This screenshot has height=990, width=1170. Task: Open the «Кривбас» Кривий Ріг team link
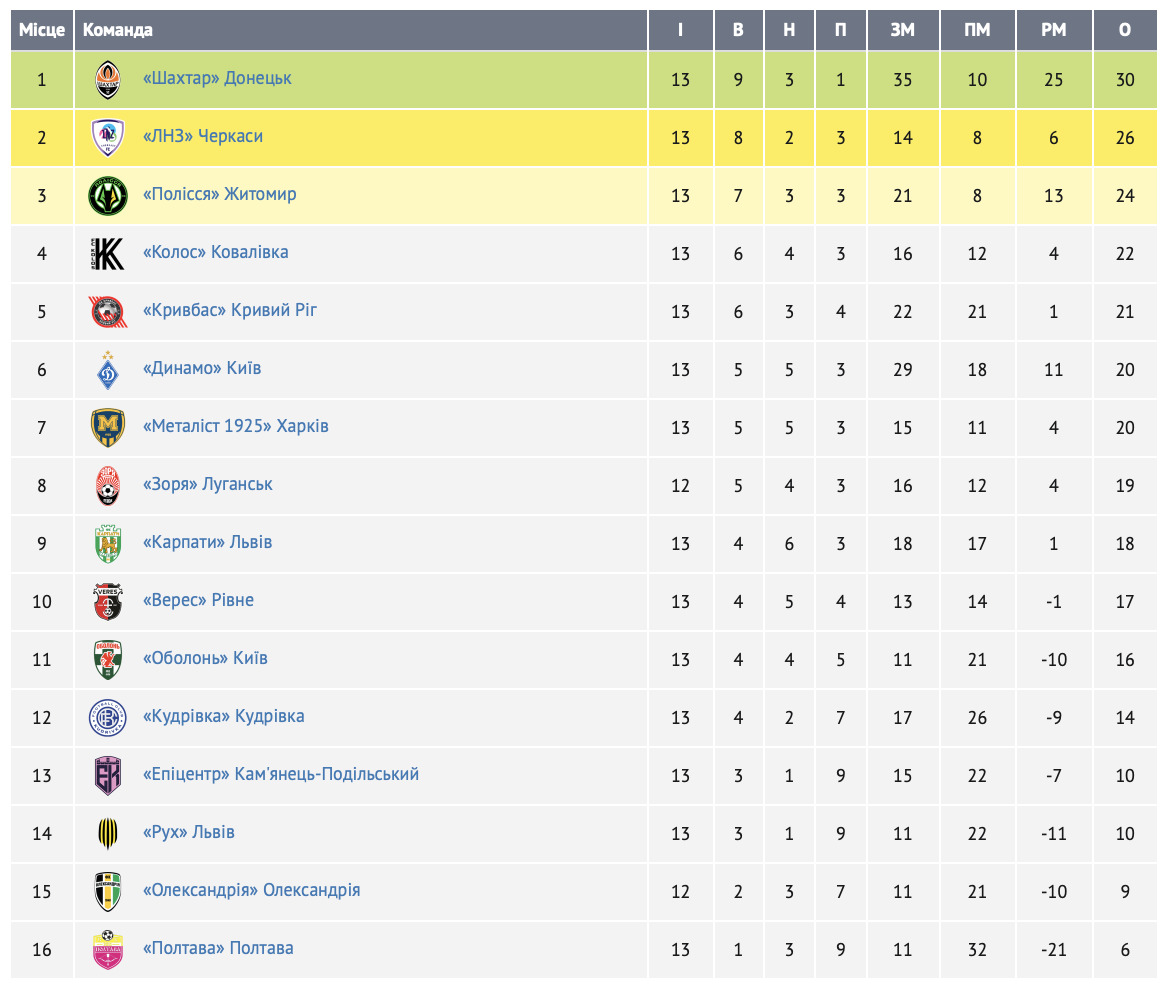[230, 310]
